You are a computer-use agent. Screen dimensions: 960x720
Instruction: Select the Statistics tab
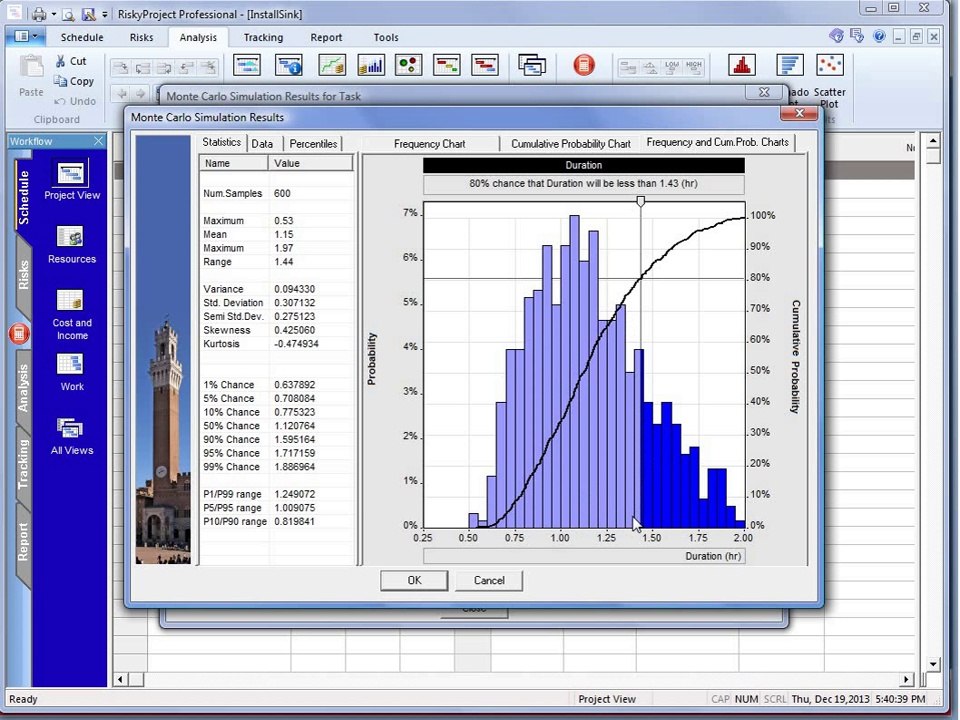pyautogui.click(x=222, y=142)
